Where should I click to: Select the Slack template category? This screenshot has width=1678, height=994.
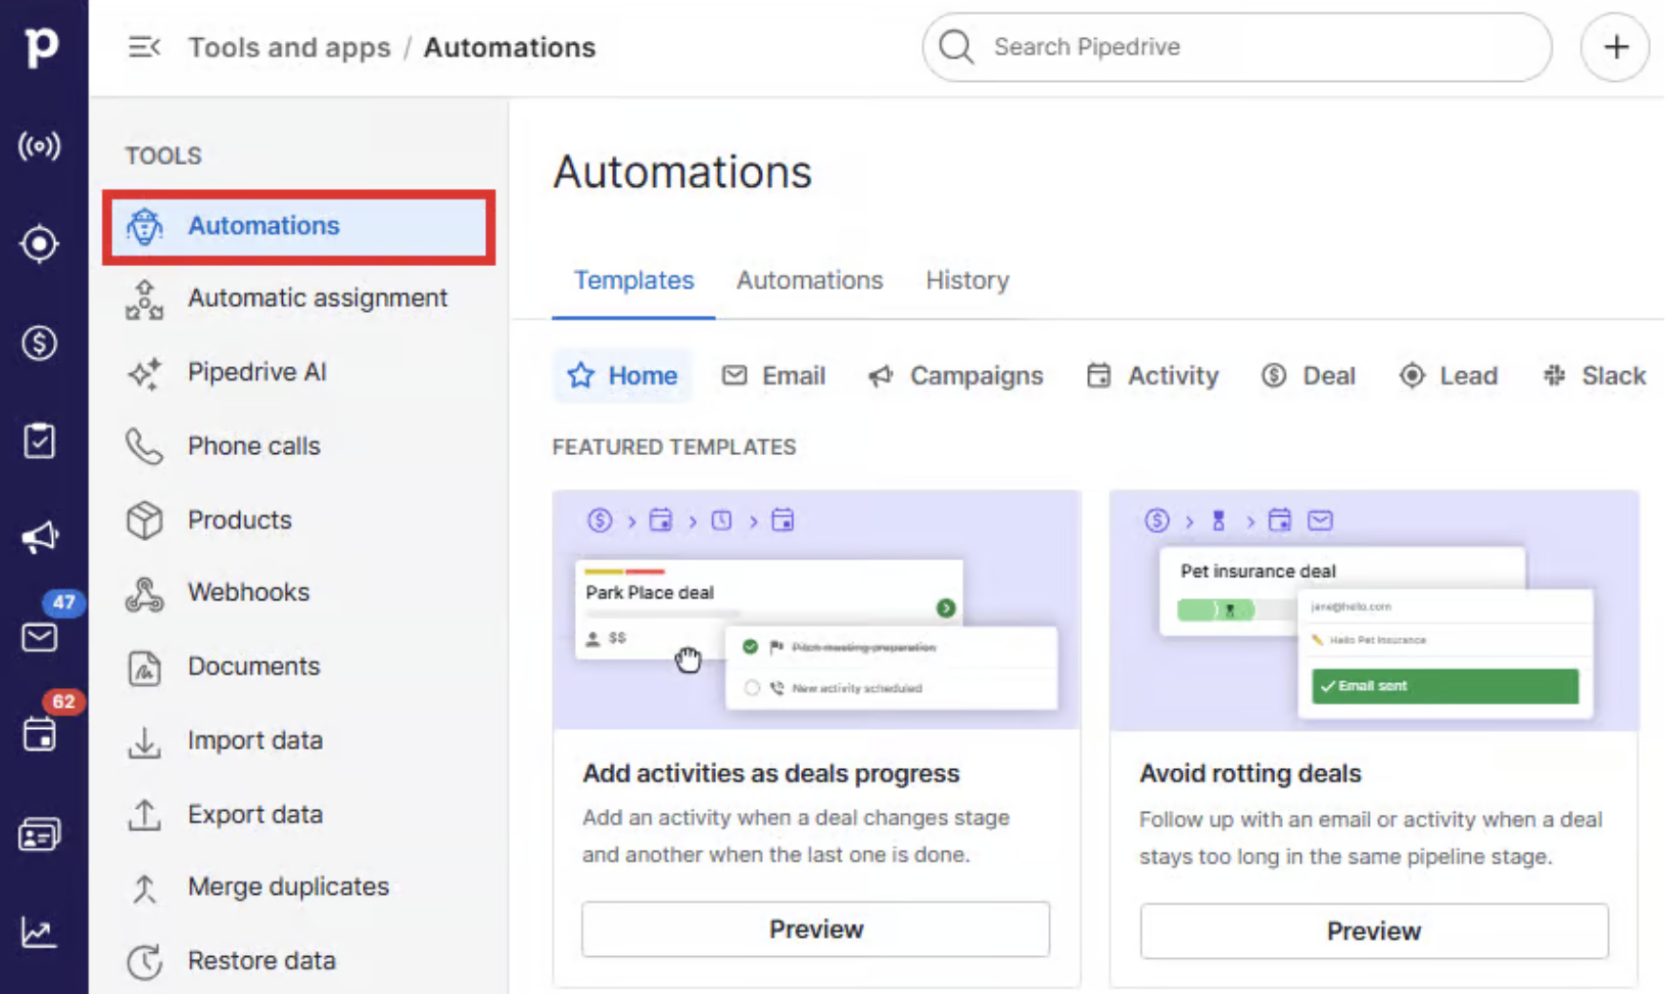tap(1595, 376)
